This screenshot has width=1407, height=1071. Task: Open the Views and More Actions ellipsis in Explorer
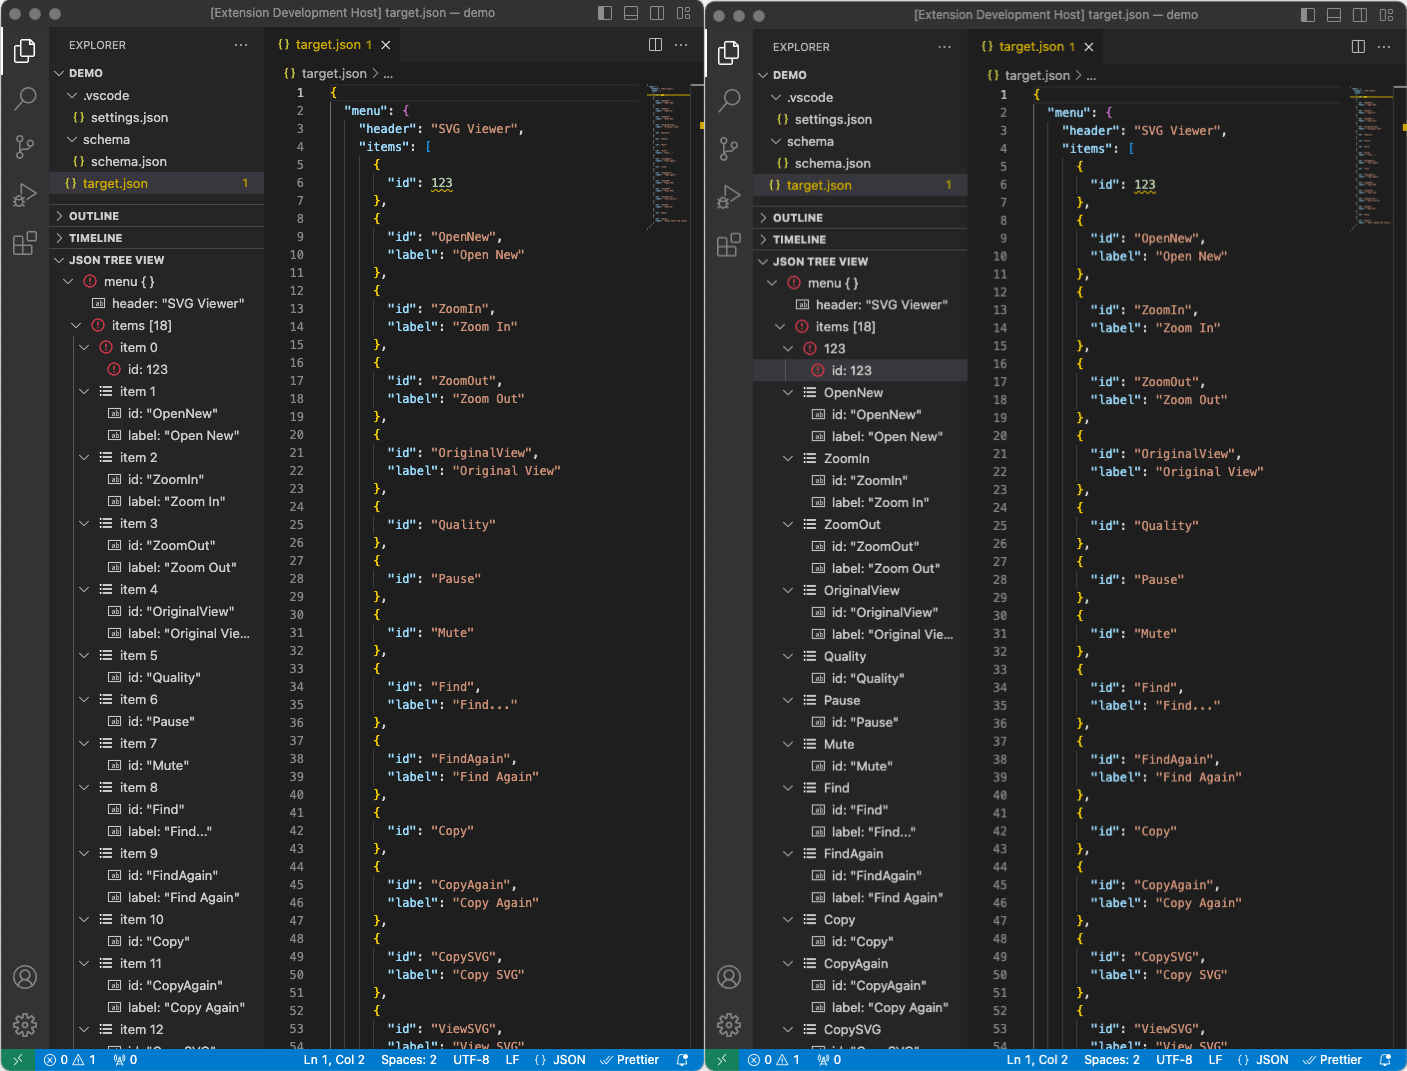pyautogui.click(x=241, y=44)
